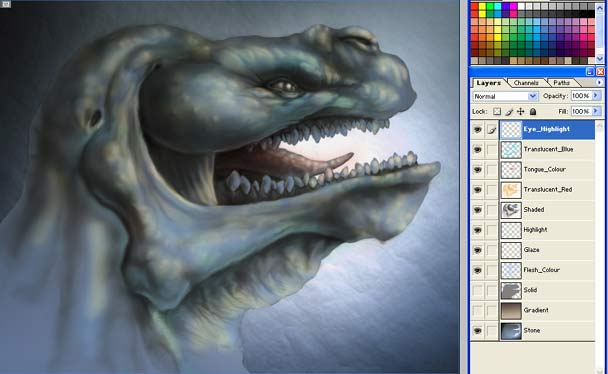Toggle link box for Translucent_Red layer
This screenshot has width=608, height=374.
click(492, 190)
